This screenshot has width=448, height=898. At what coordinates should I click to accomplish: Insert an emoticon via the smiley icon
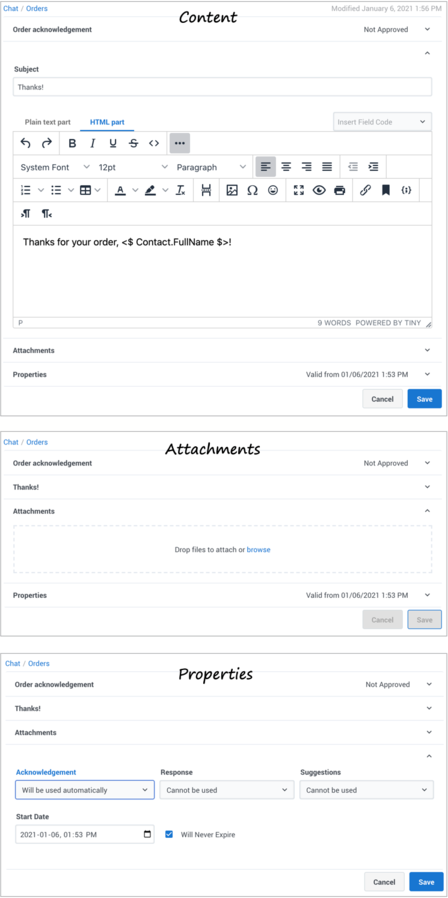(273, 191)
